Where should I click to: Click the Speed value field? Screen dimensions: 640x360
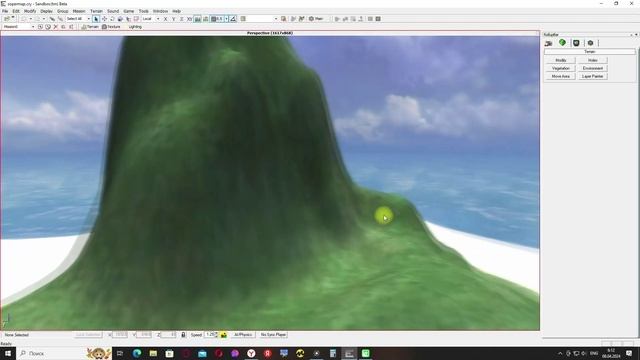point(210,335)
